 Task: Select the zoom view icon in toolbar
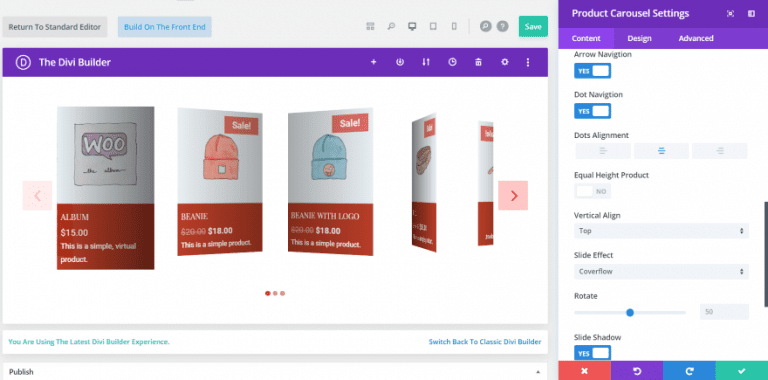coord(391,26)
